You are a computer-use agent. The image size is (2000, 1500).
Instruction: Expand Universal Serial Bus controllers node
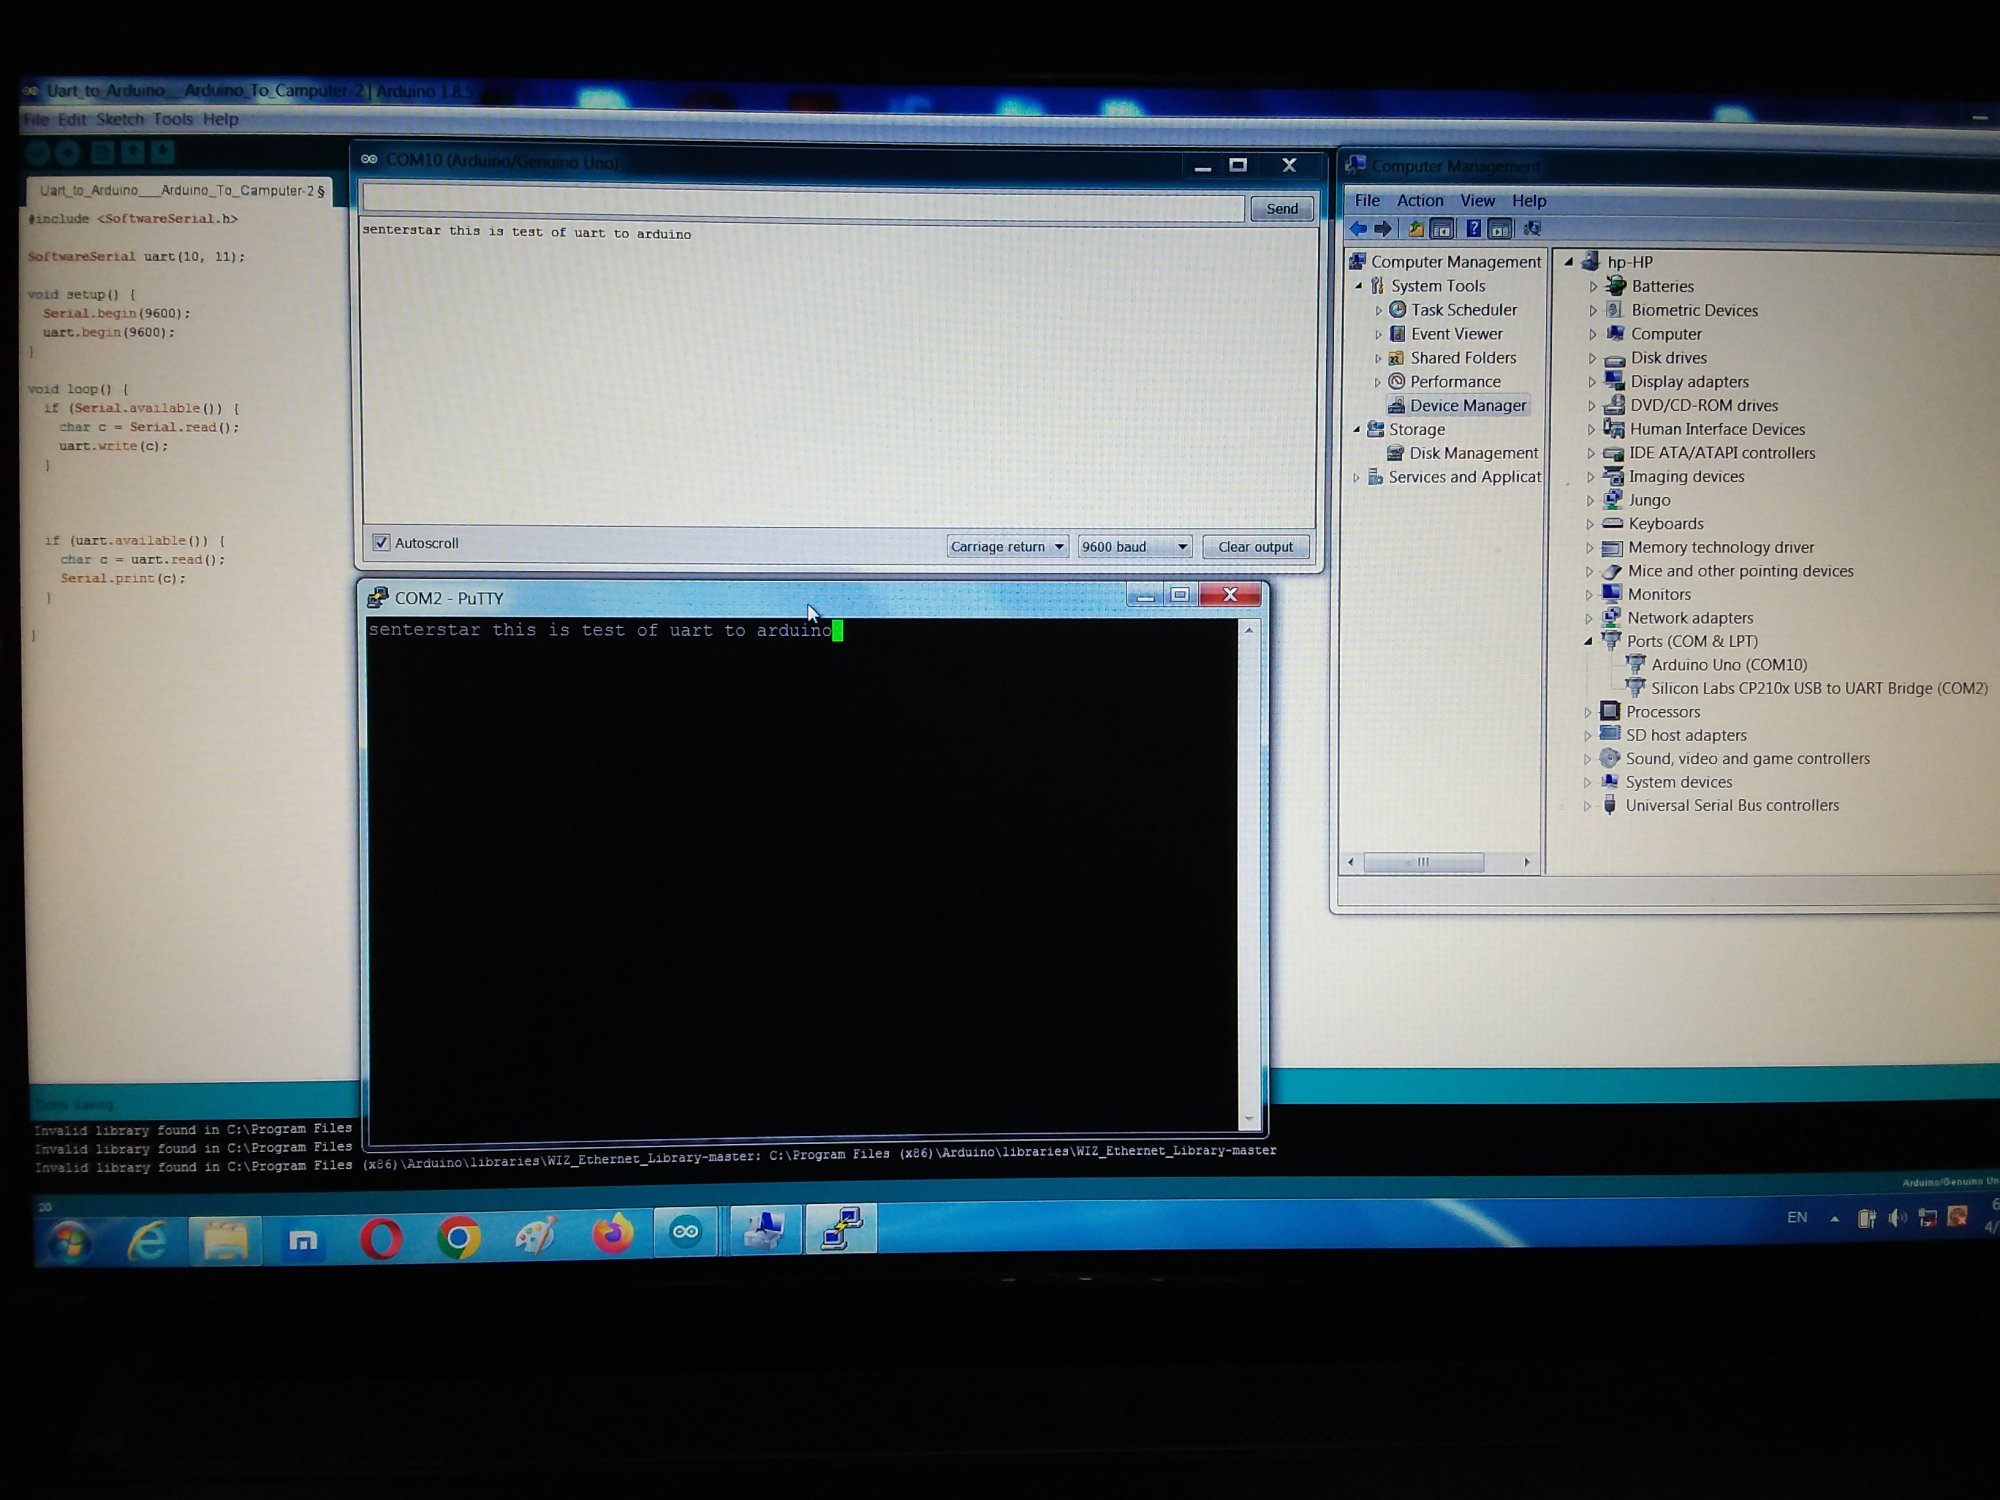point(1587,806)
